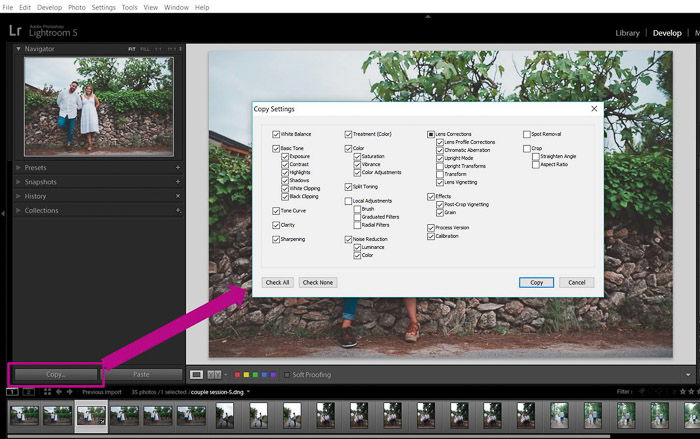Click the Collections plus icon
This screenshot has height=439, width=700.
[178, 211]
